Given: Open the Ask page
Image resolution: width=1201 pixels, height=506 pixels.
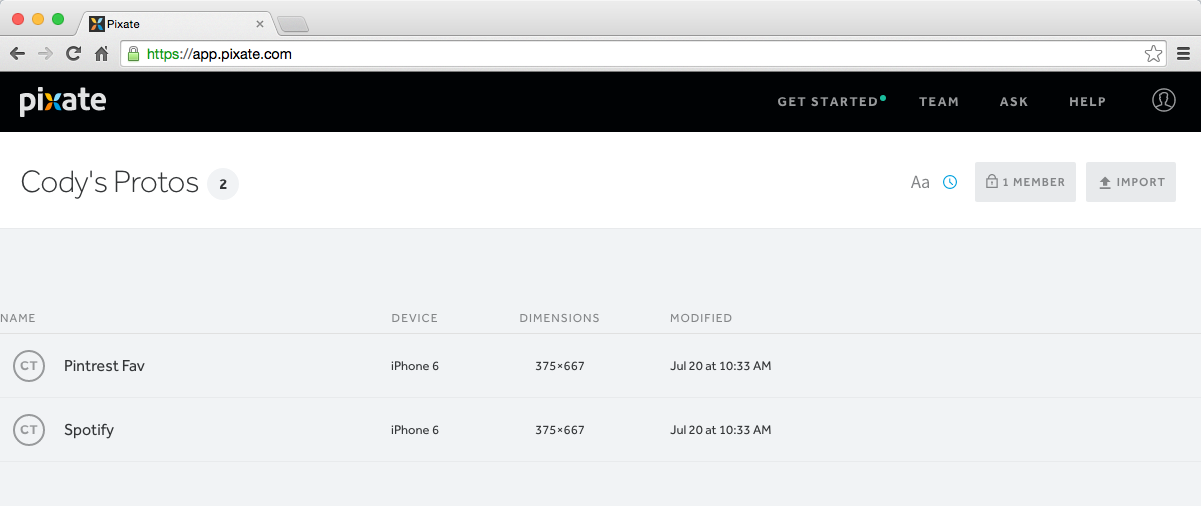Looking at the screenshot, I should (1013, 101).
